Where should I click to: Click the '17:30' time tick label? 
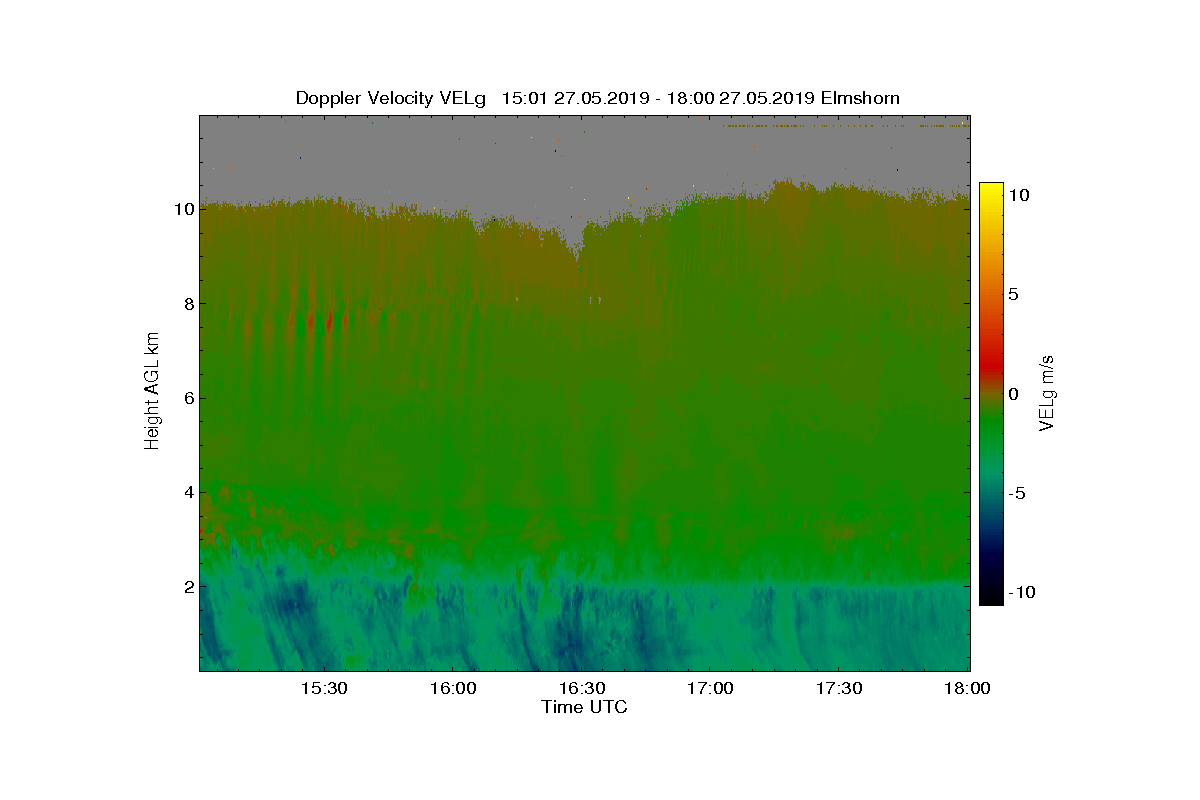(x=839, y=688)
